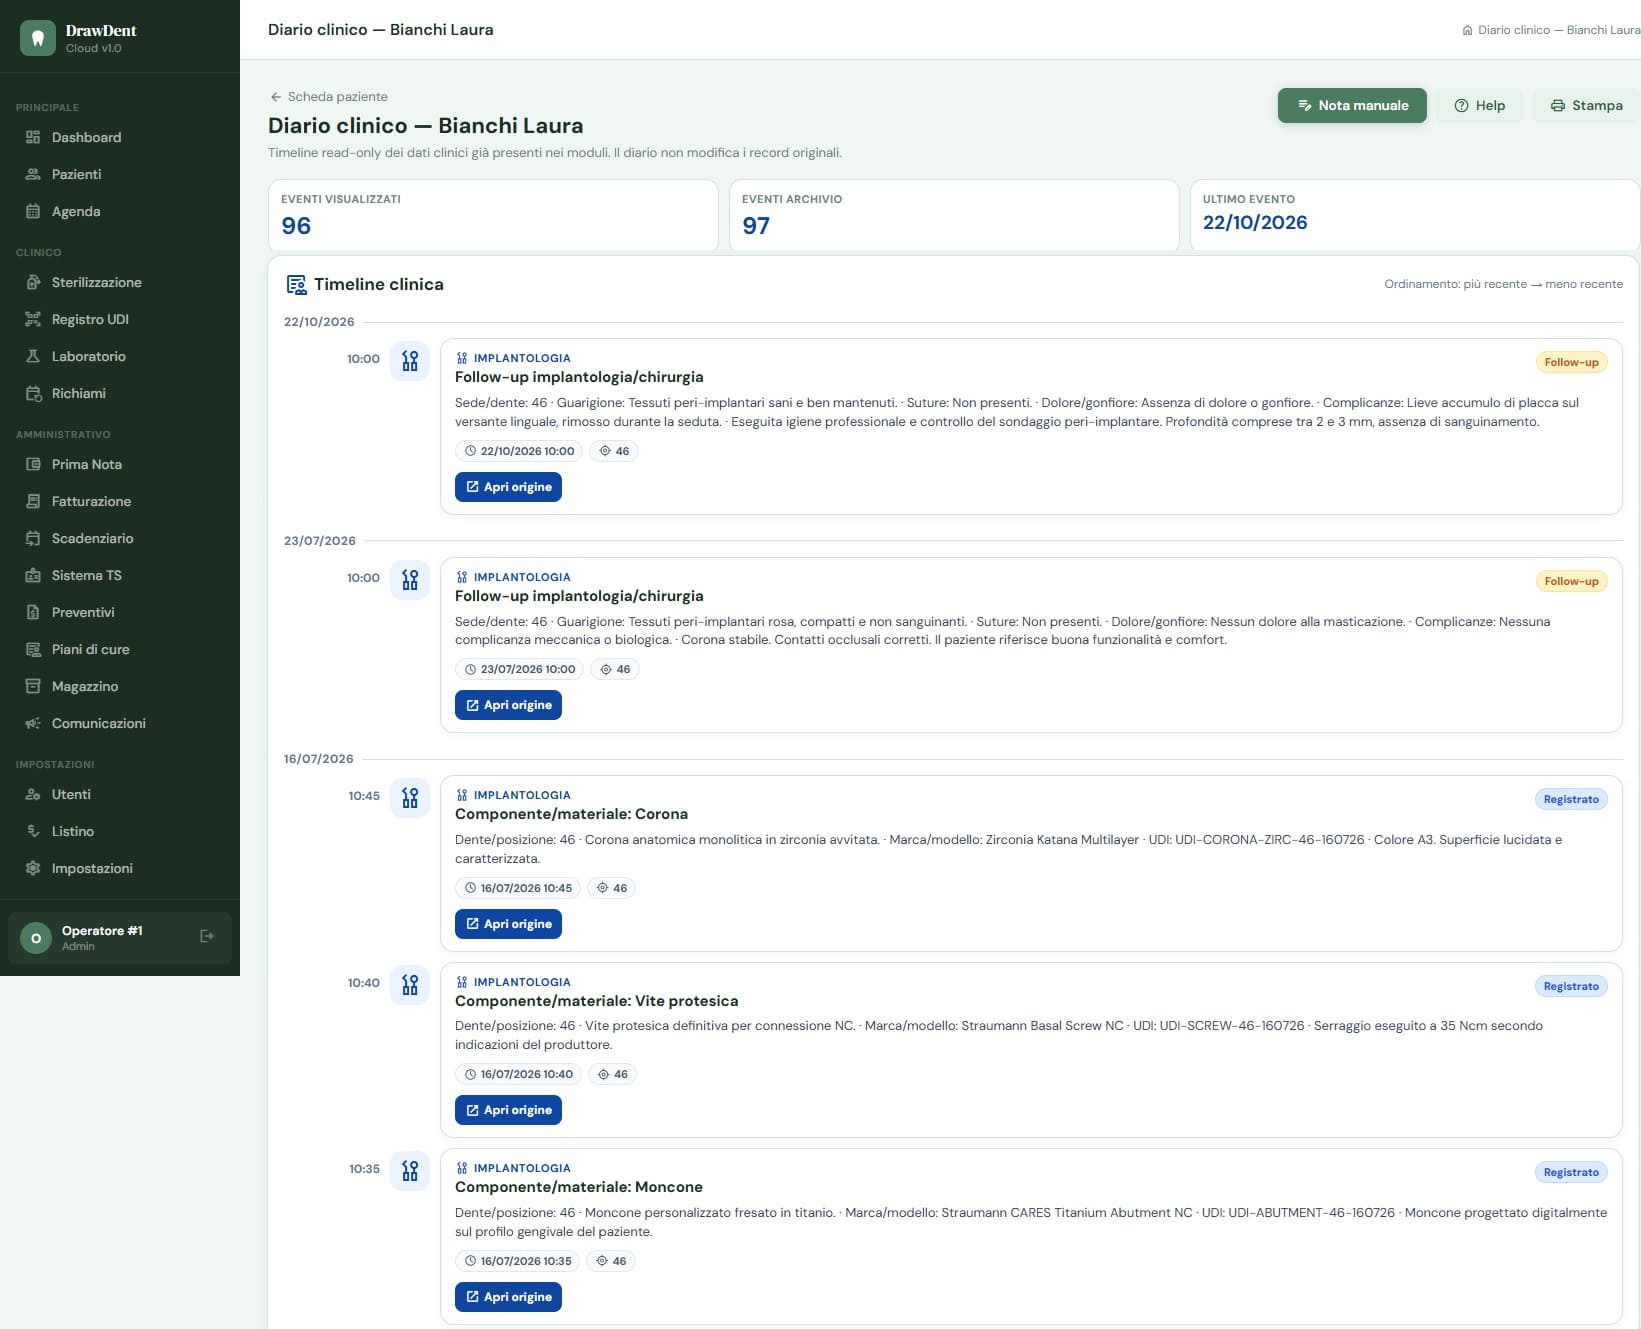
Task: Click the Fatturazione receipt icon
Action: coord(33,501)
